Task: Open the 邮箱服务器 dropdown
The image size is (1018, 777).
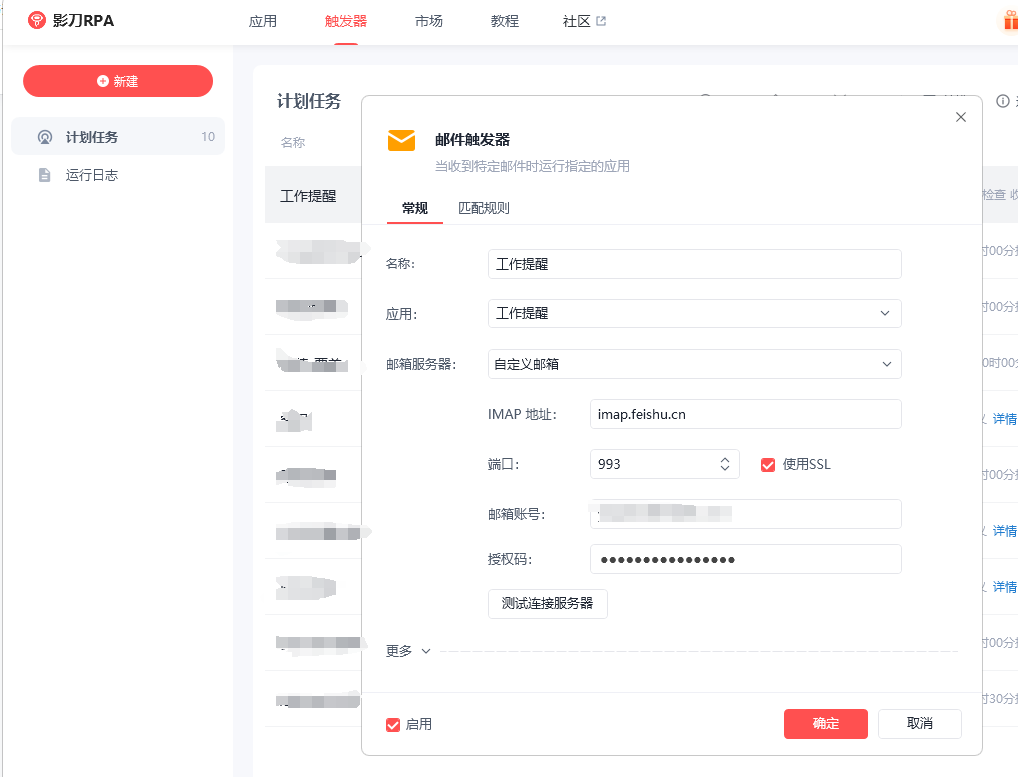Action: [695, 364]
